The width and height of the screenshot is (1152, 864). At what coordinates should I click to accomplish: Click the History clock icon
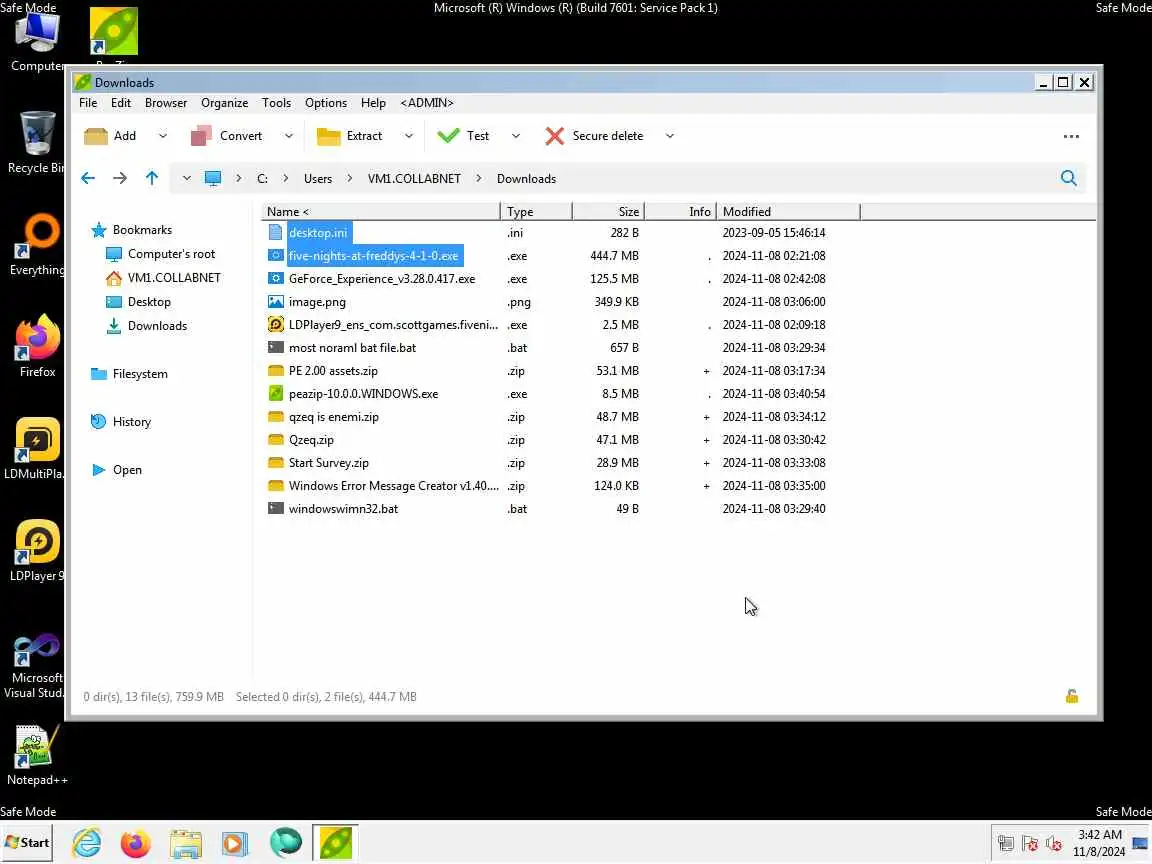point(98,422)
